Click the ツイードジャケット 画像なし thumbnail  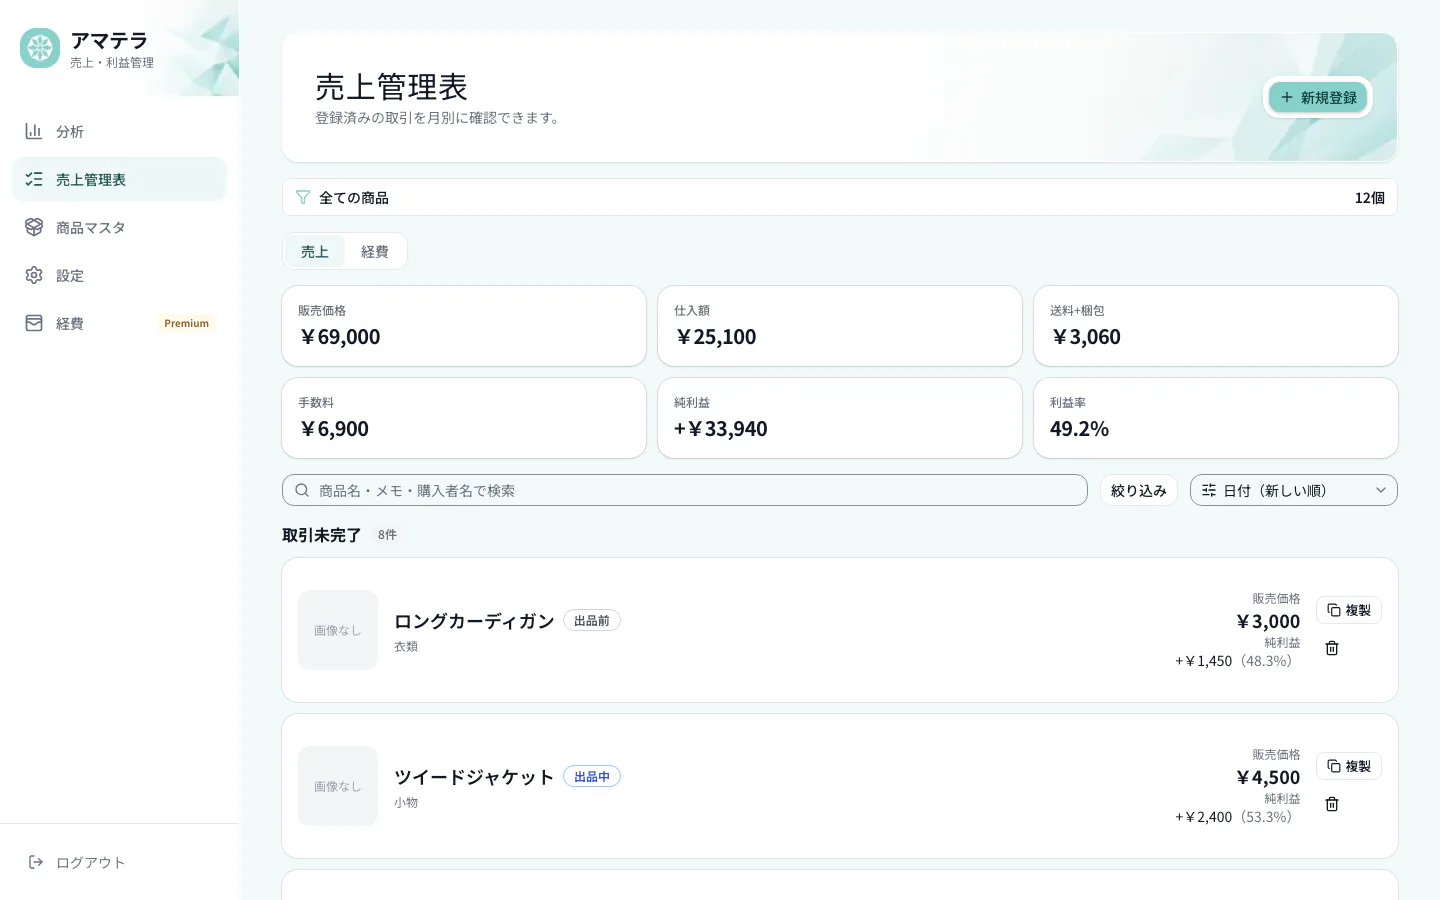pyautogui.click(x=338, y=786)
